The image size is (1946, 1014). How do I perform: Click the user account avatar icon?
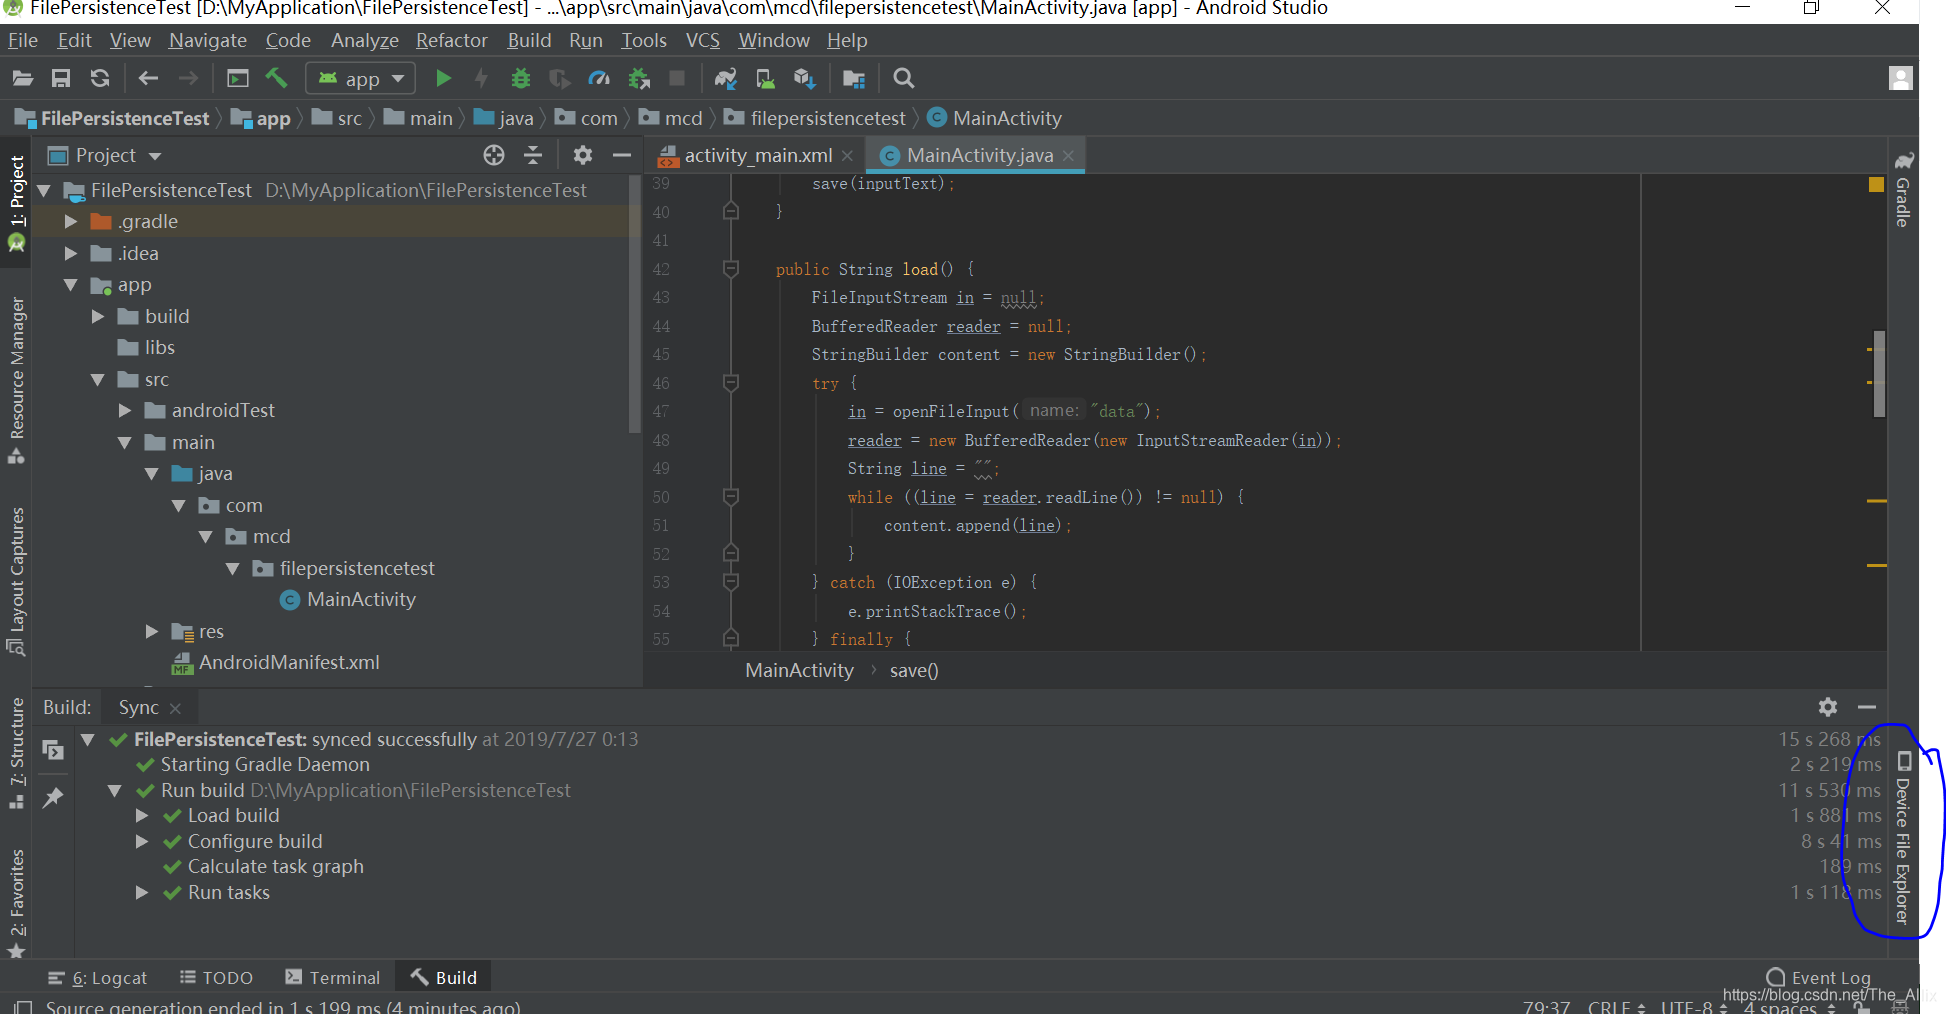[1900, 78]
